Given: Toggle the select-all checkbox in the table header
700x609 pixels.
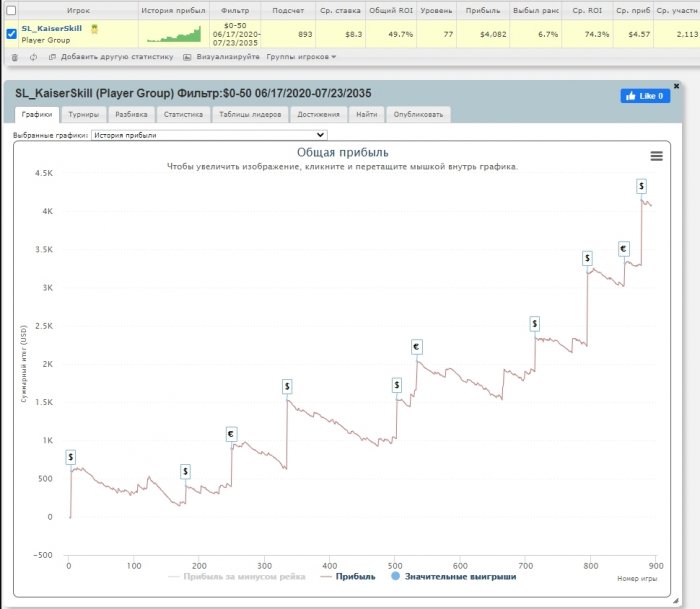Looking at the screenshot, I should coord(11,10).
